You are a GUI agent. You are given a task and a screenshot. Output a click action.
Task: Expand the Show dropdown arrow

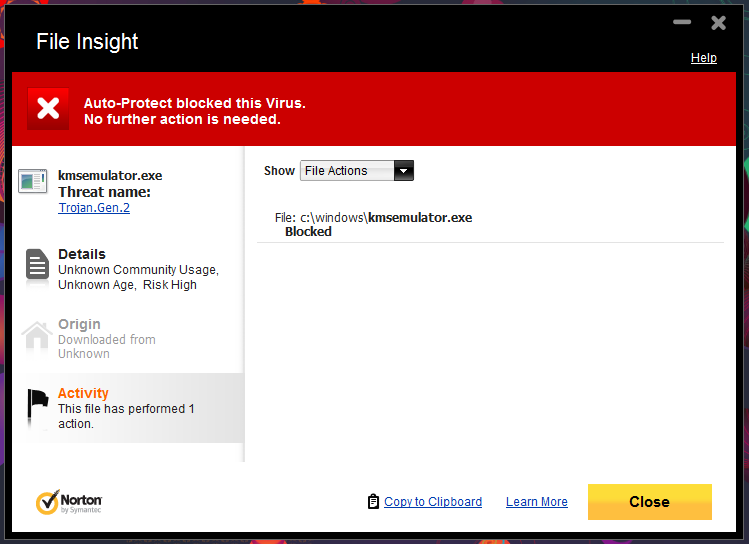click(404, 171)
